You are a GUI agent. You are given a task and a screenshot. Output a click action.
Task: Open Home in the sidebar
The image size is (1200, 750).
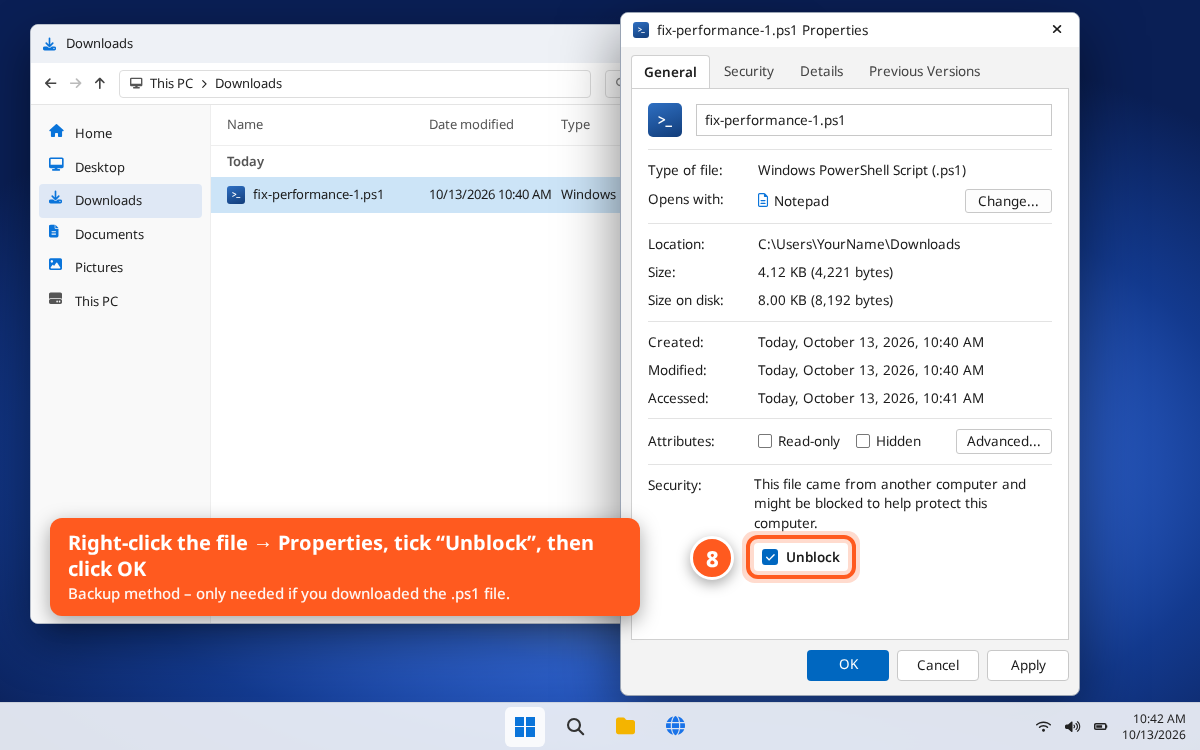[x=120, y=133]
